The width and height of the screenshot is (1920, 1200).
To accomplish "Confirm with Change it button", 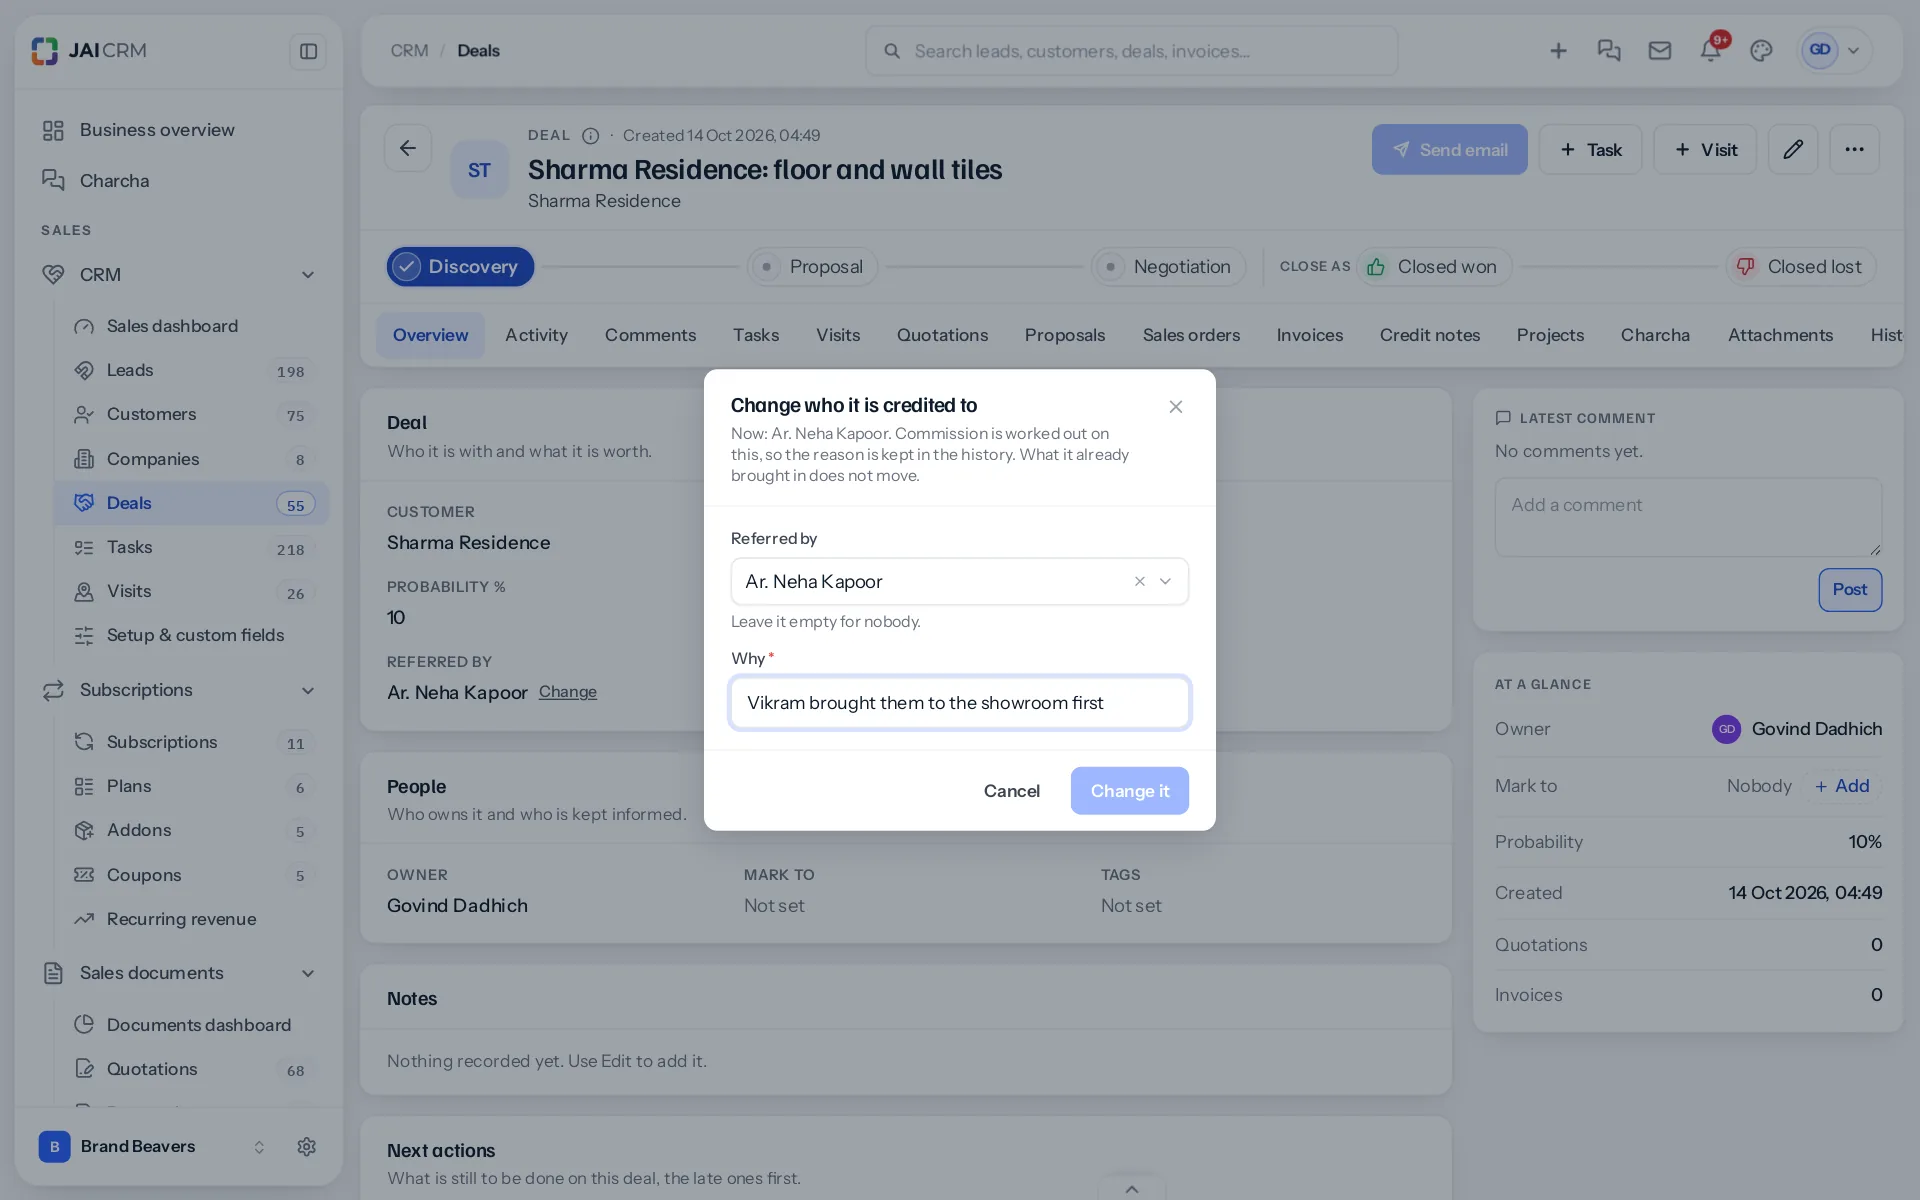I will point(1129,791).
